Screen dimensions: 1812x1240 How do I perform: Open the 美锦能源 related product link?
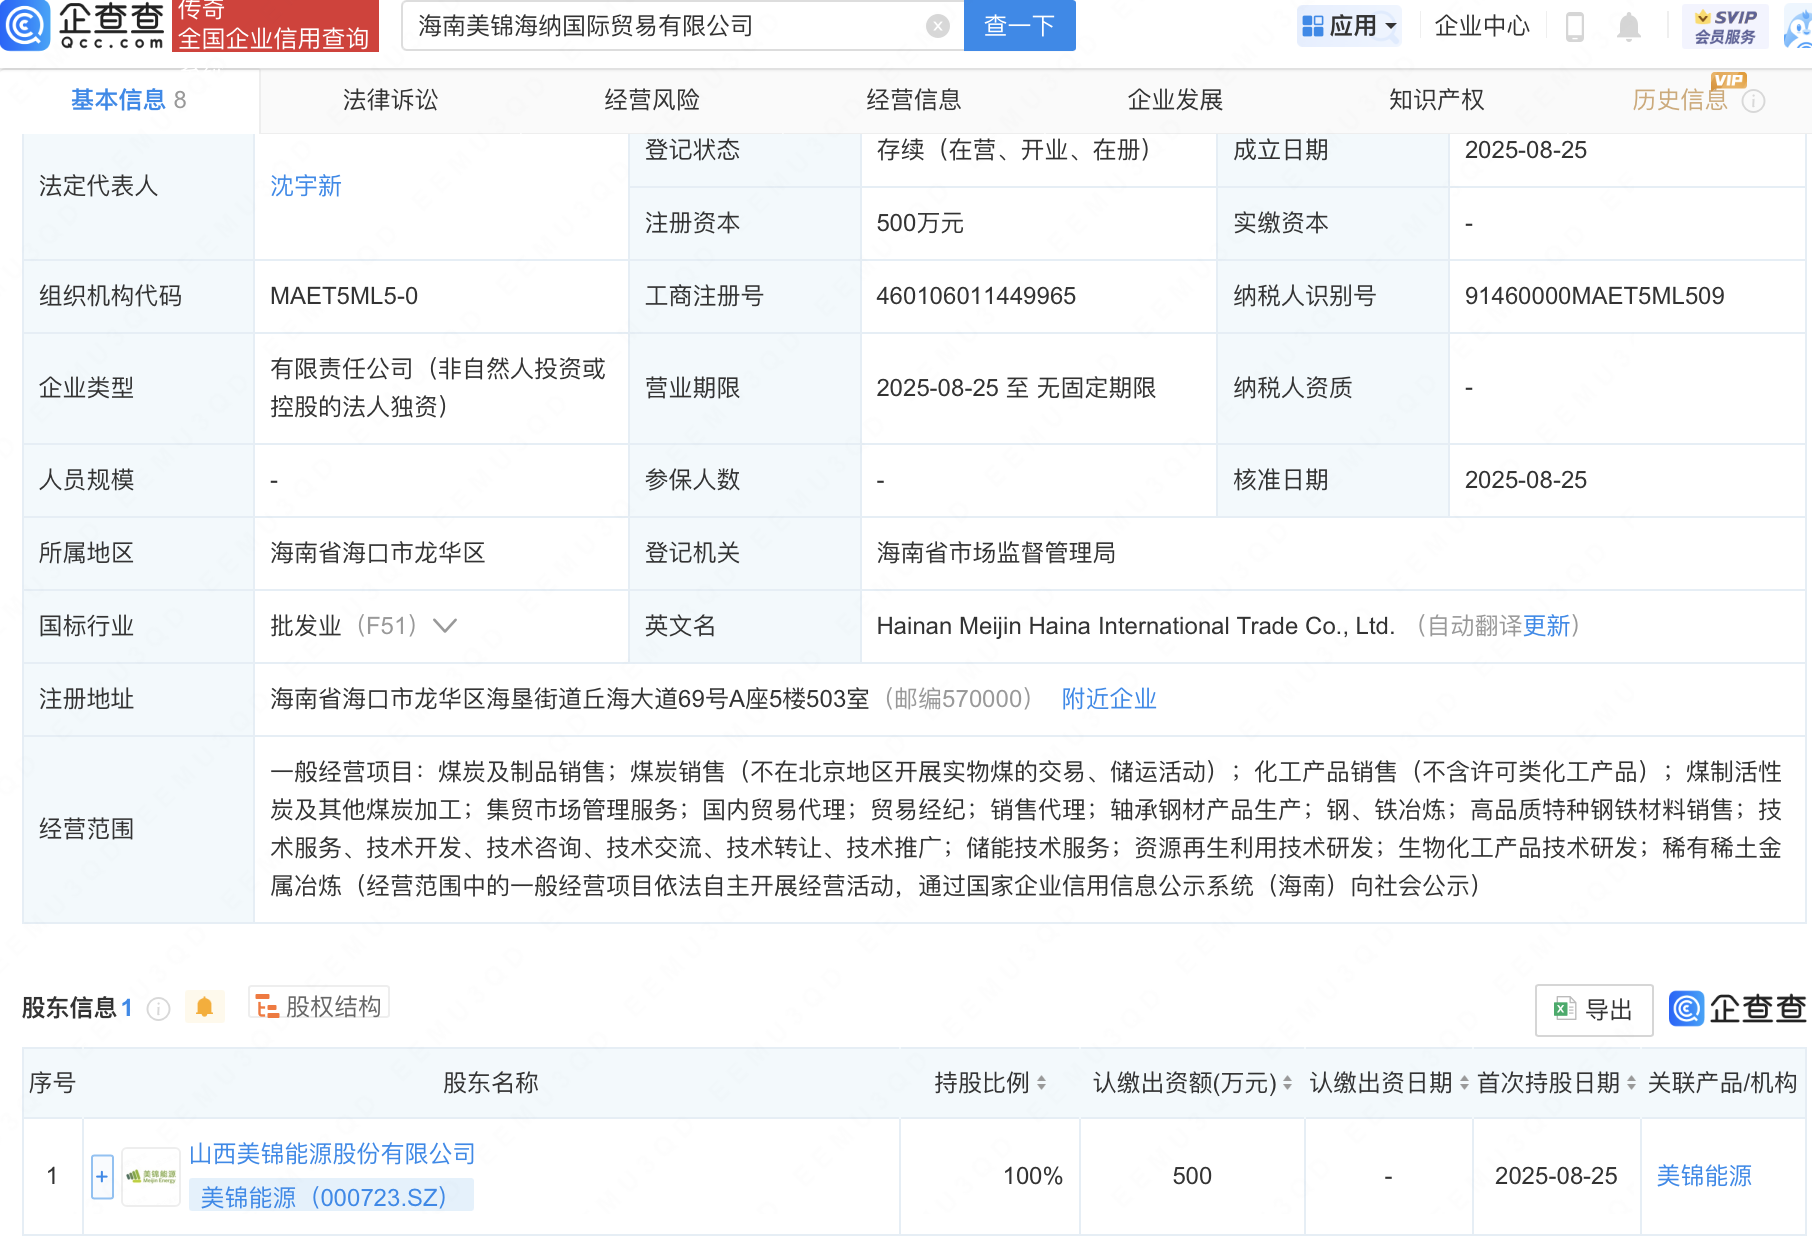(x=1704, y=1176)
